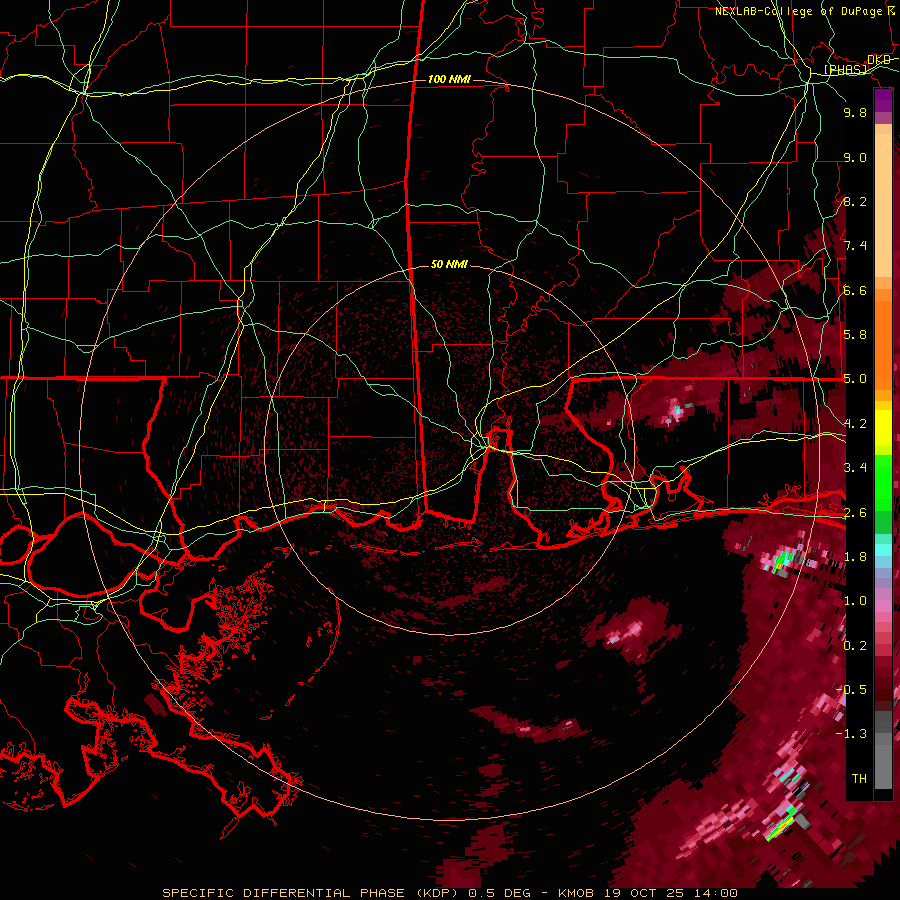The image size is (900, 900).
Task: Click the 8.2 value on the color scale
Action: [855, 201]
